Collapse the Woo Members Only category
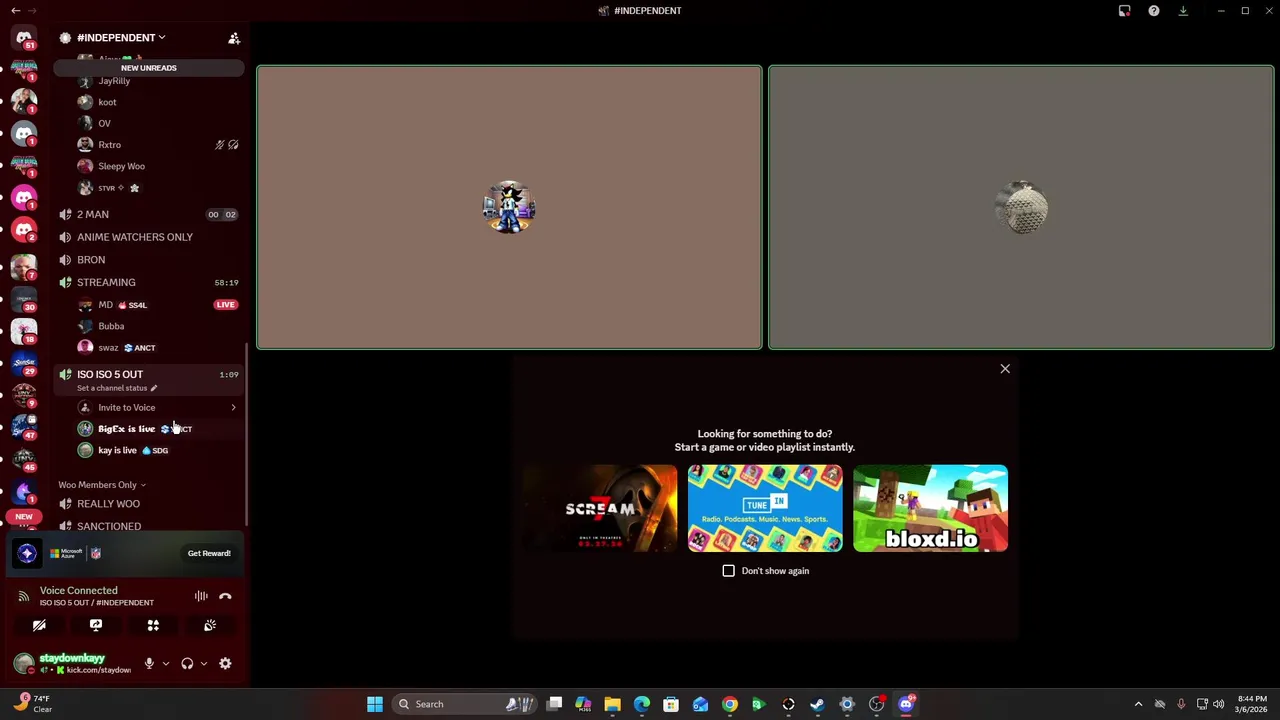1280x720 pixels. point(101,485)
